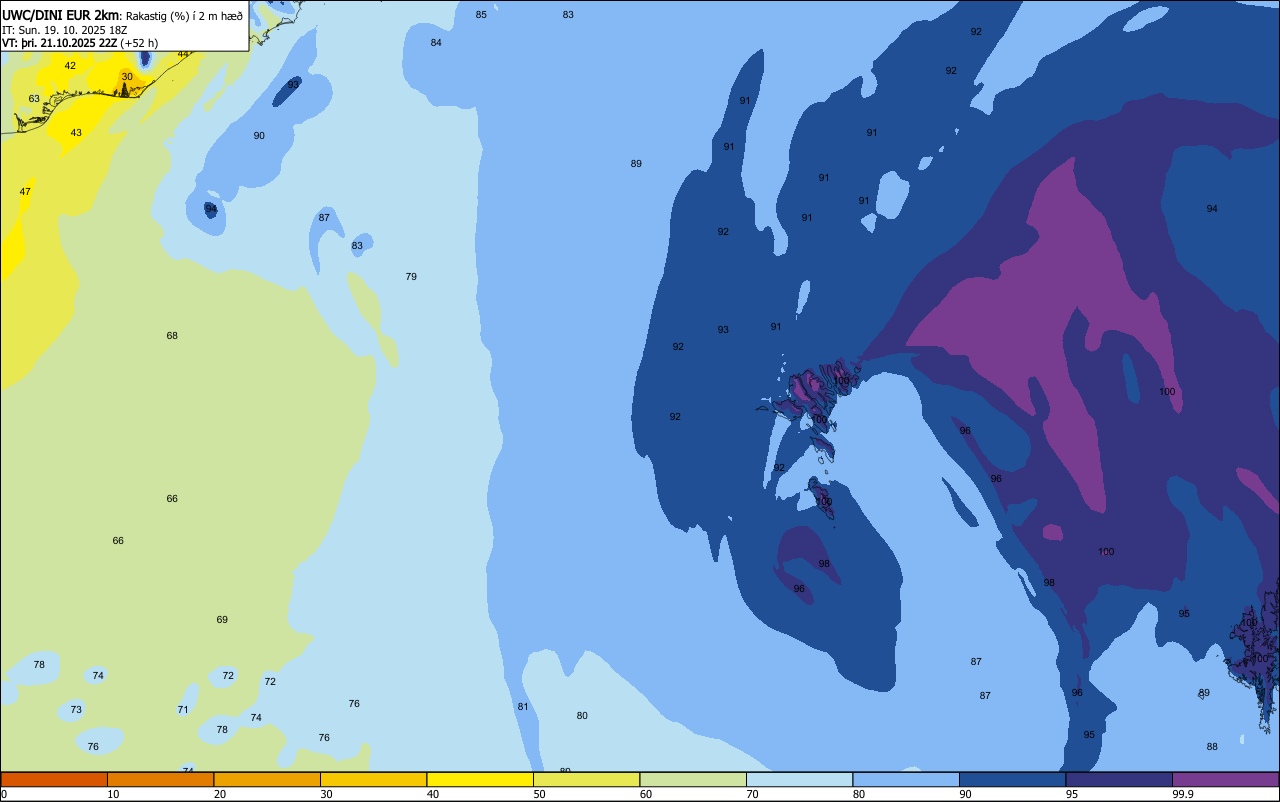Click the '99.9' legend tick label

click(1183, 794)
